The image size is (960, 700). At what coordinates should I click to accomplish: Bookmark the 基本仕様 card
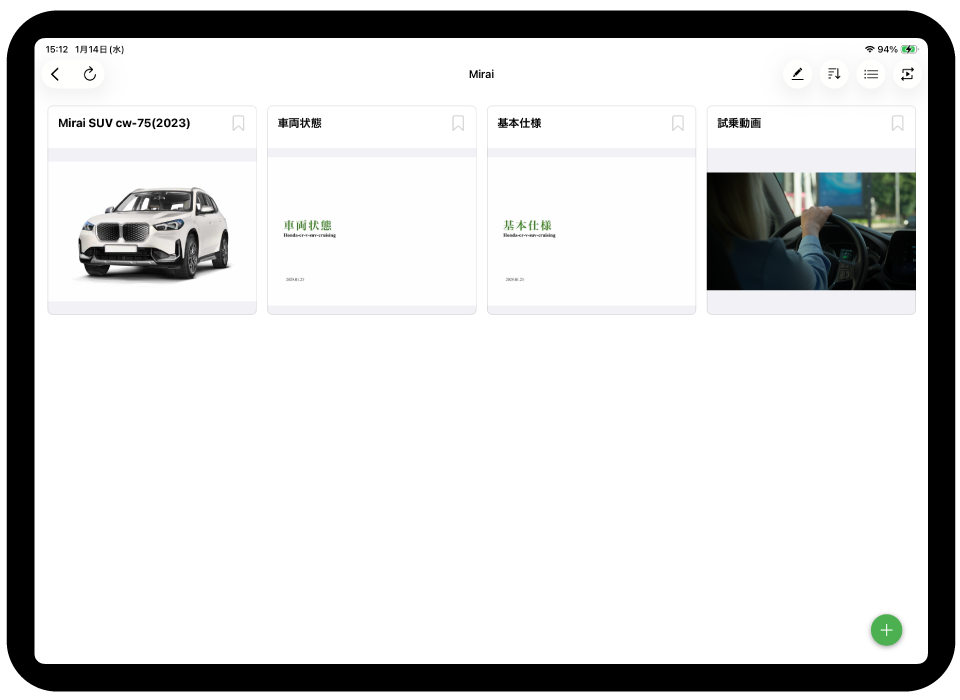[678, 123]
